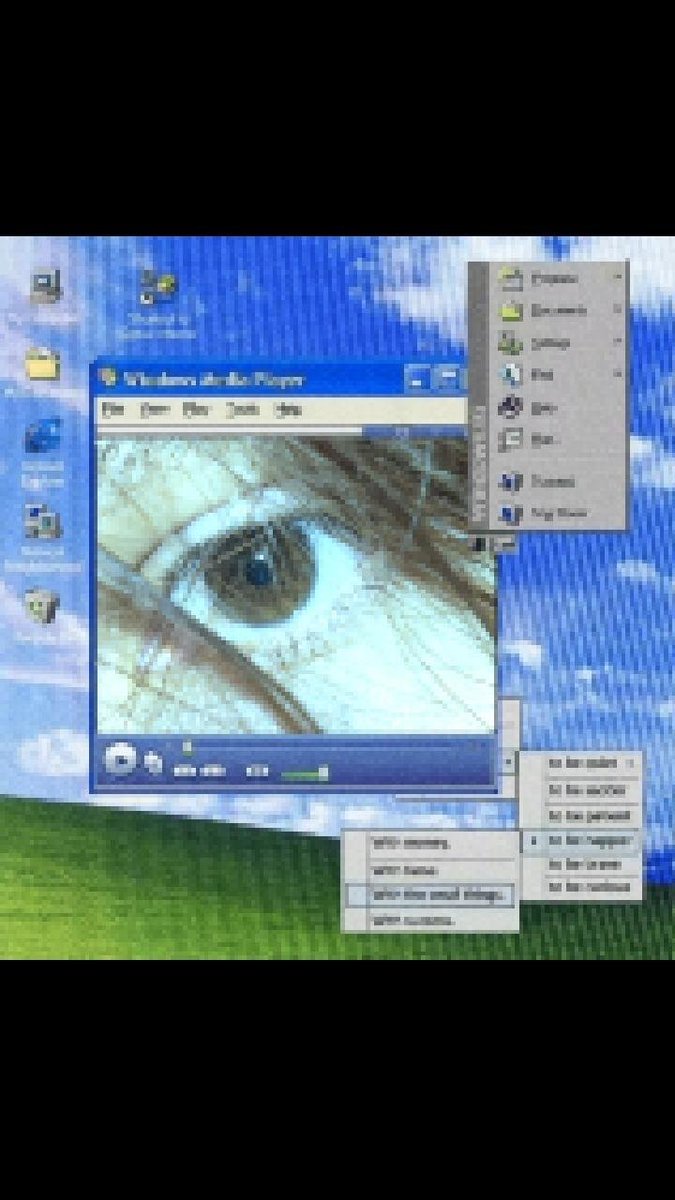This screenshot has height=1200, width=675.
Task: Choose the last "to be" submenu entry
Action: click(x=582, y=888)
